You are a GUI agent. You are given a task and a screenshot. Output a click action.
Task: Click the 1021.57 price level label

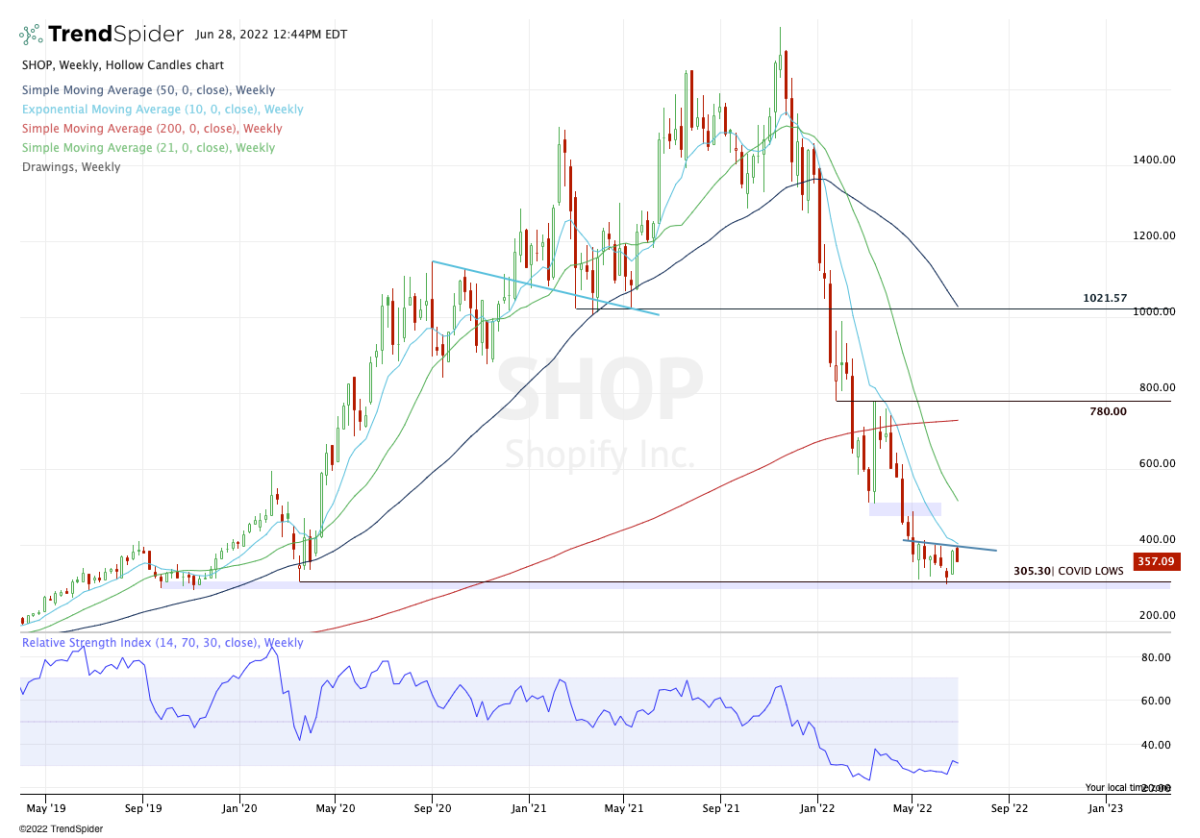(1105, 298)
